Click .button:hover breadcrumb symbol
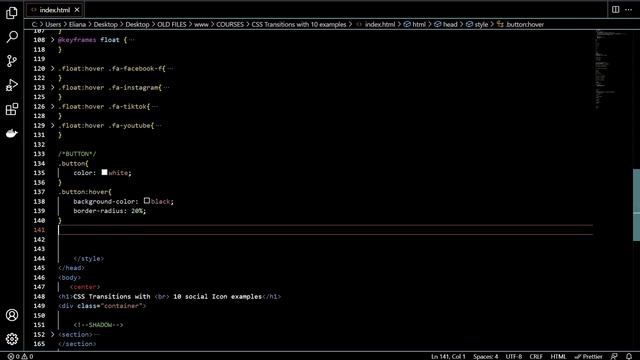The width and height of the screenshot is (640, 360). point(520,24)
